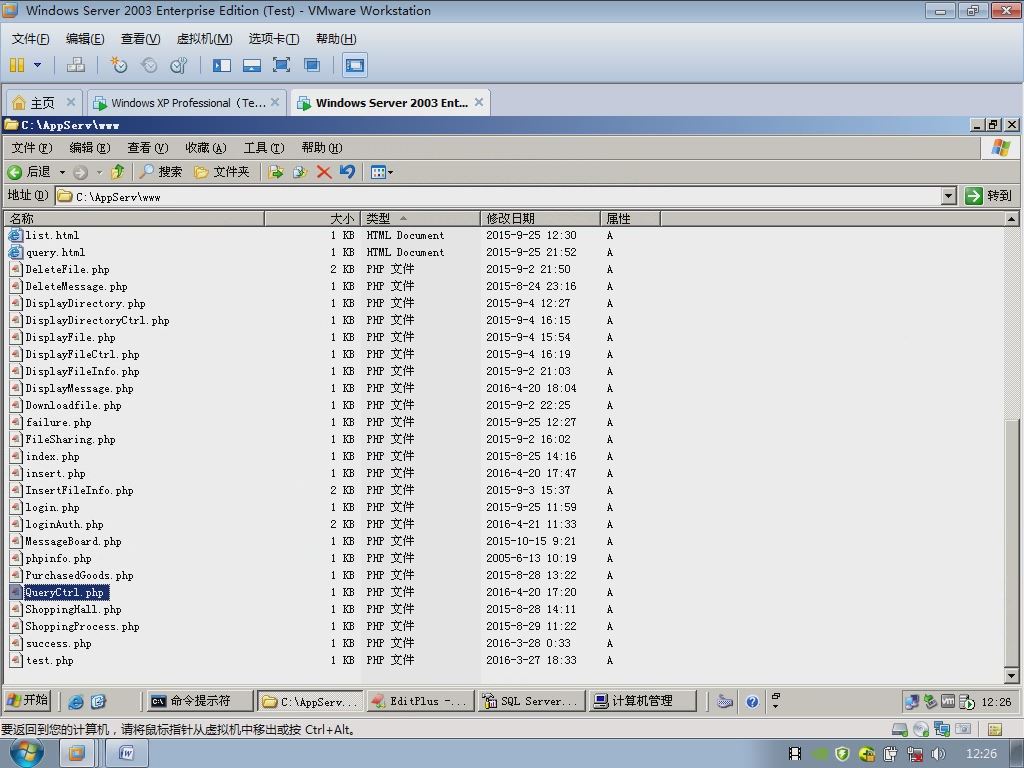Switch to the 主页 tab
This screenshot has width=1024, height=768.
(43, 103)
